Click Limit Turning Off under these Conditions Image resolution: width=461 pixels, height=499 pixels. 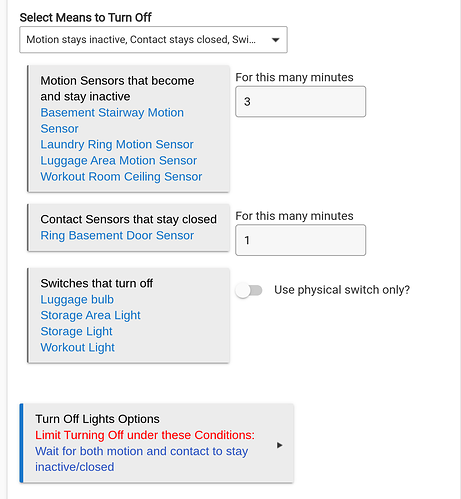145,435
